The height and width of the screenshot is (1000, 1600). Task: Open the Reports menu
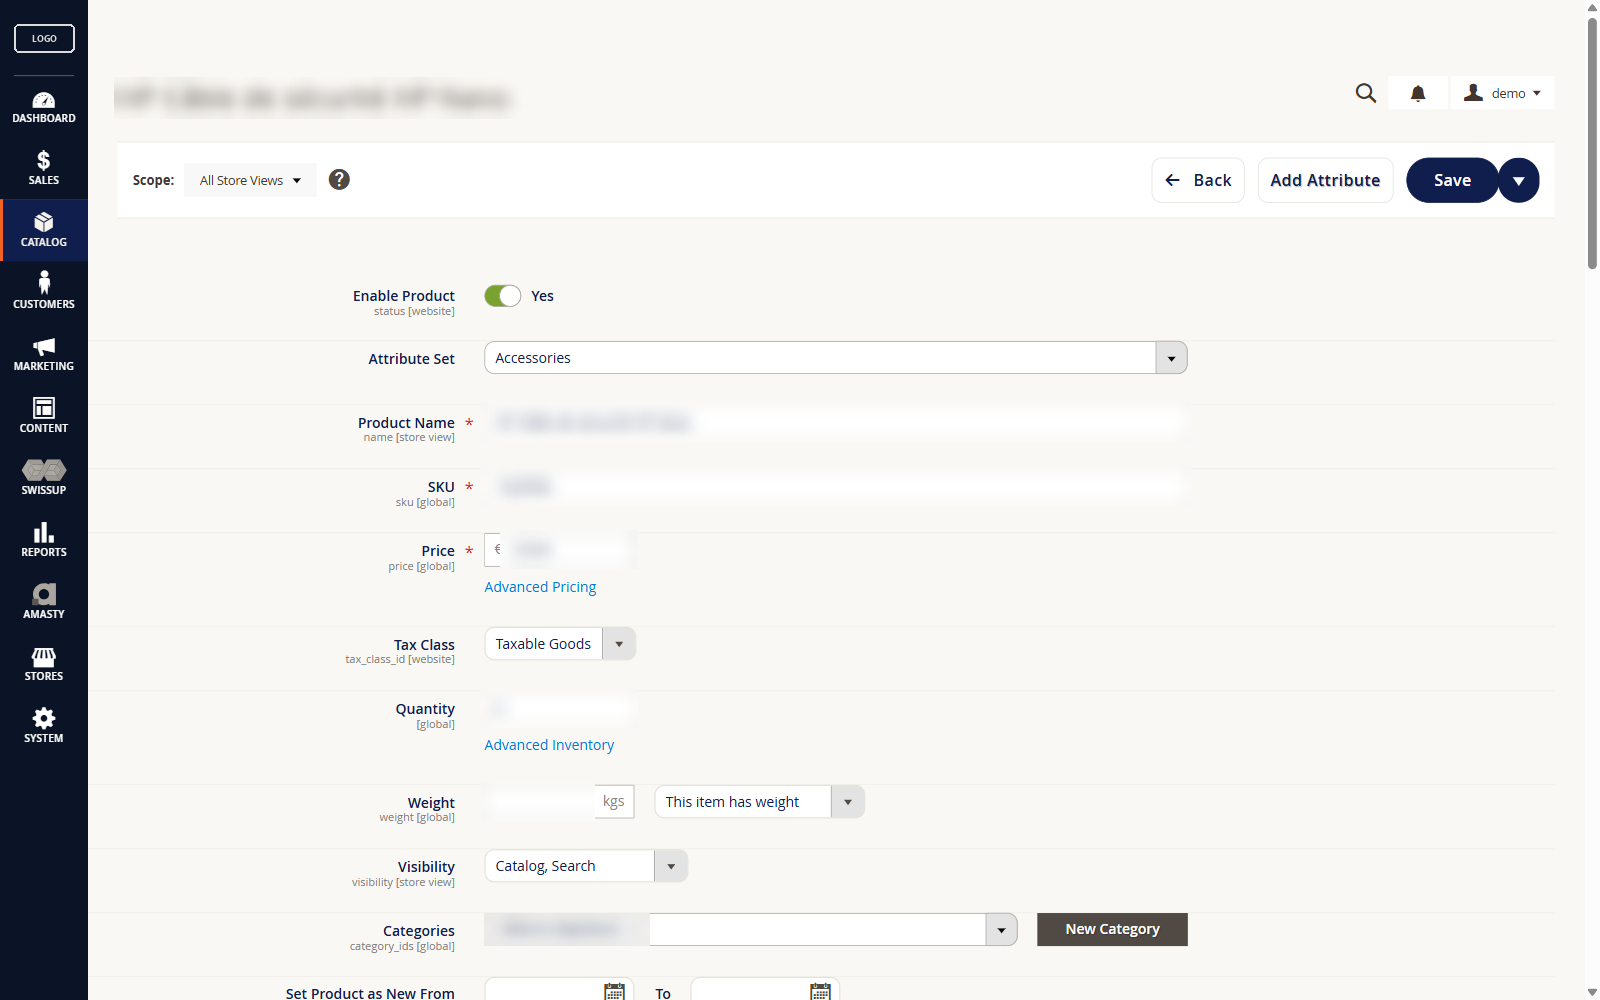click(44, 540)
